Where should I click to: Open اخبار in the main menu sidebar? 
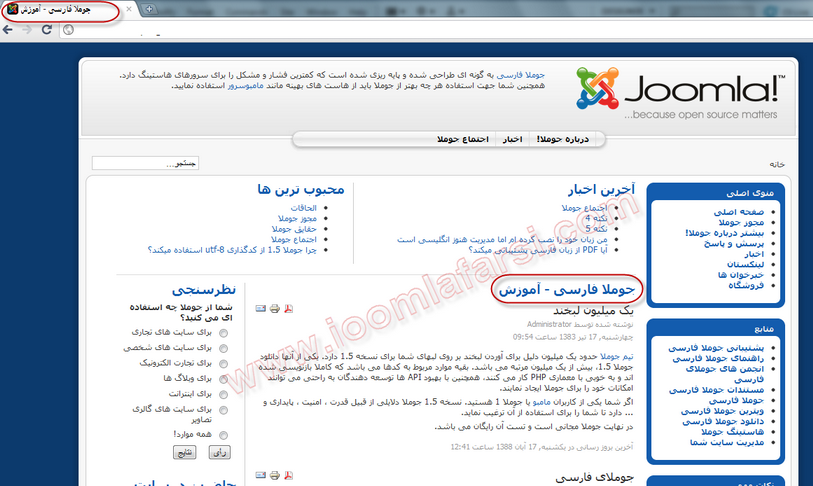754,254
